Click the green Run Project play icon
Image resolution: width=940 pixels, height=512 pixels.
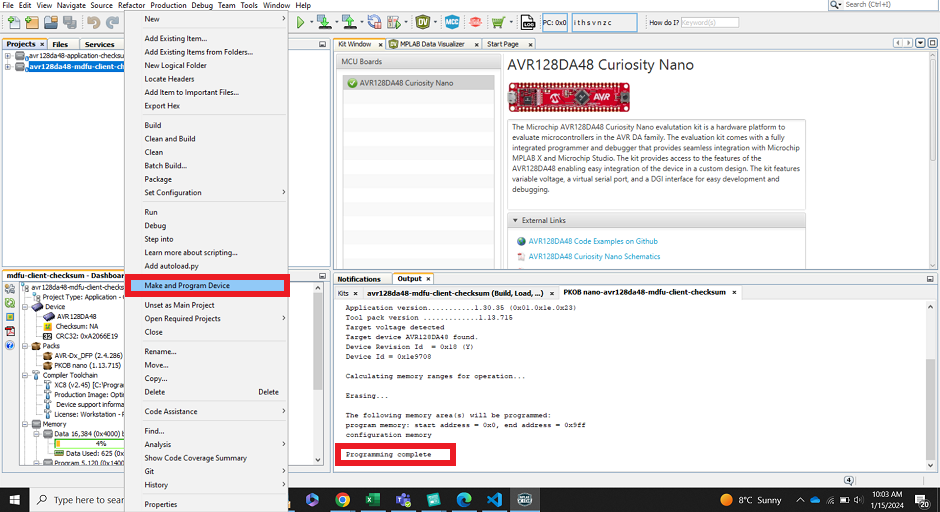point(300,23)
